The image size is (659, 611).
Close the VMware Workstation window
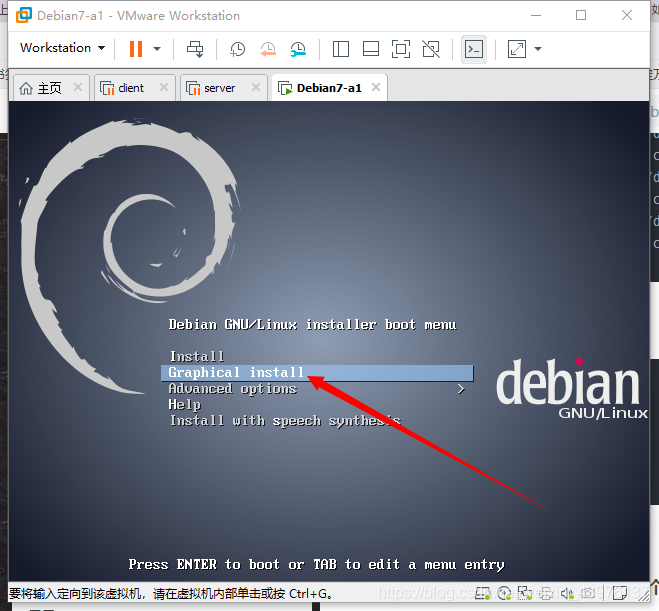(627, 16)
